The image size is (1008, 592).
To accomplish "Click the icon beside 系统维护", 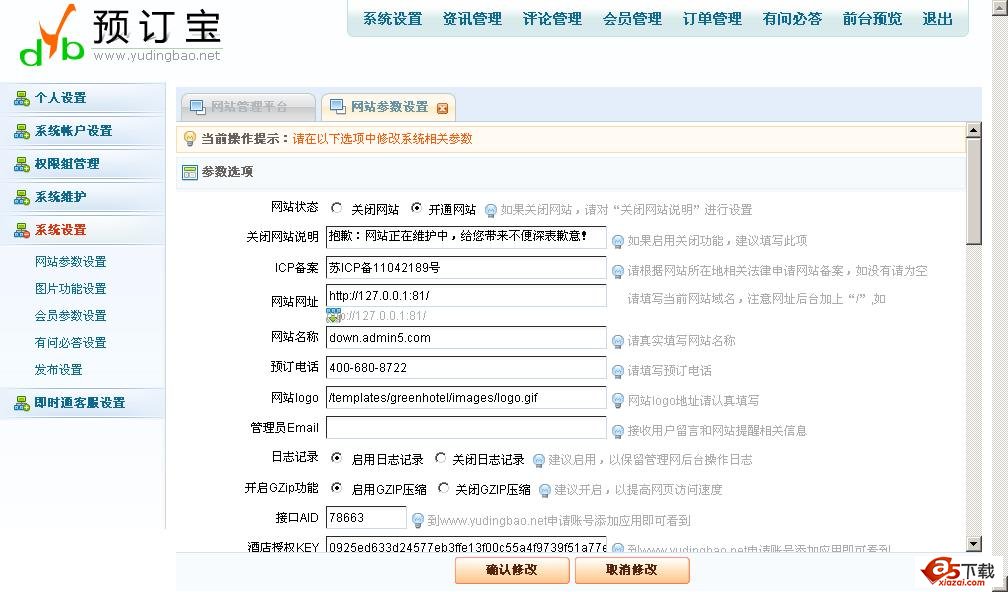I will tap(22, 197).
